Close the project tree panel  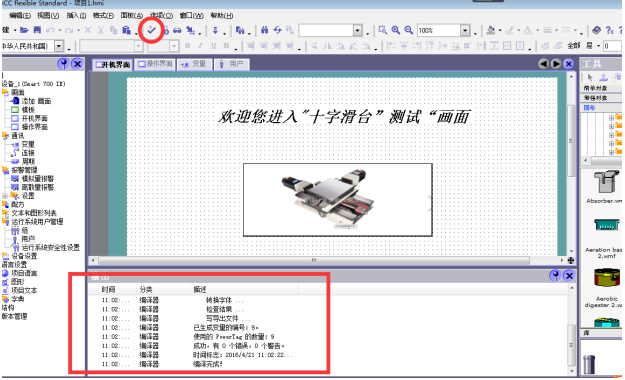[x=77, y=64]
